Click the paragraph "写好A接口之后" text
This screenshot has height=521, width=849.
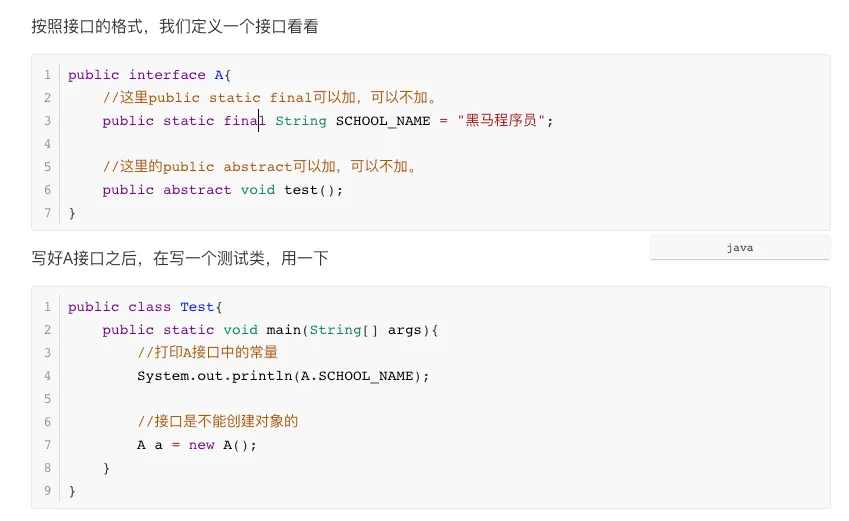(180, 259)
